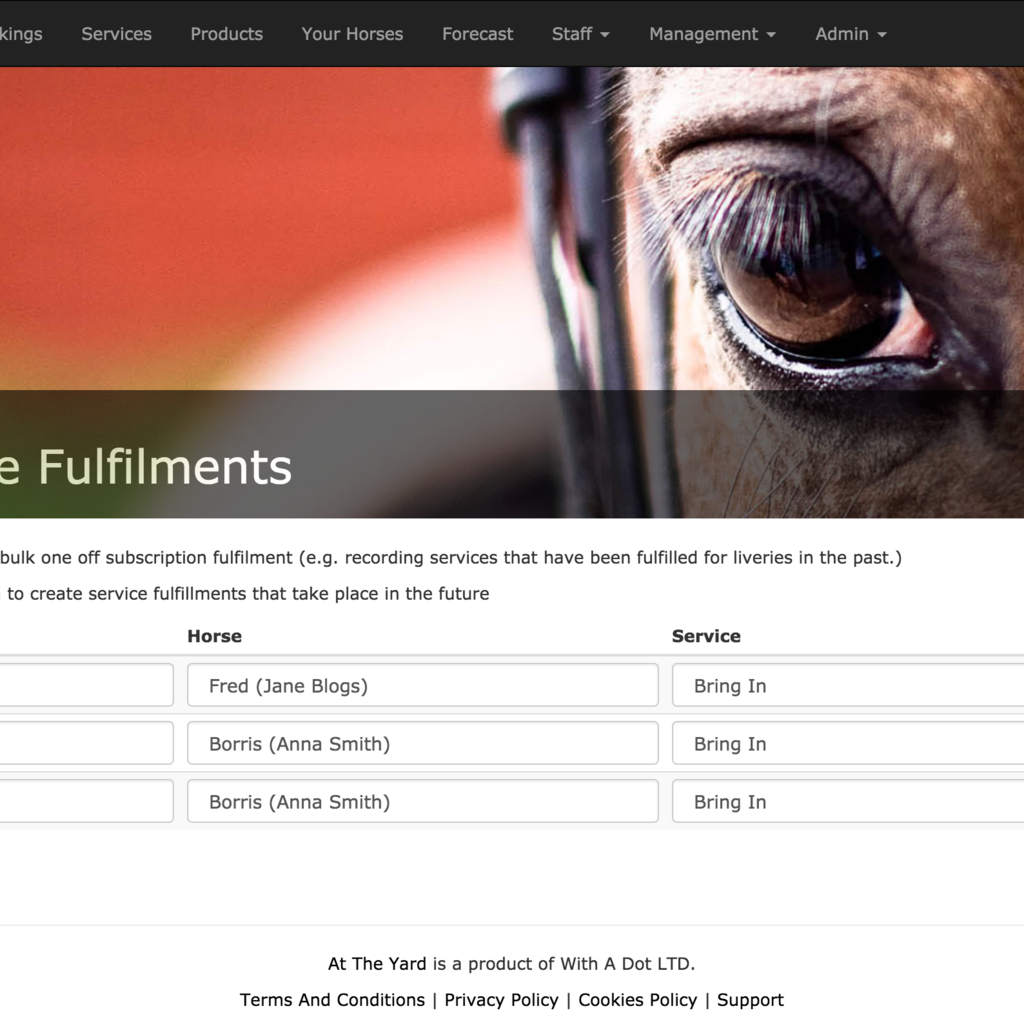Select the first row Bring In service field
The image size is (1024, 1024).
(x=848, y=685)
